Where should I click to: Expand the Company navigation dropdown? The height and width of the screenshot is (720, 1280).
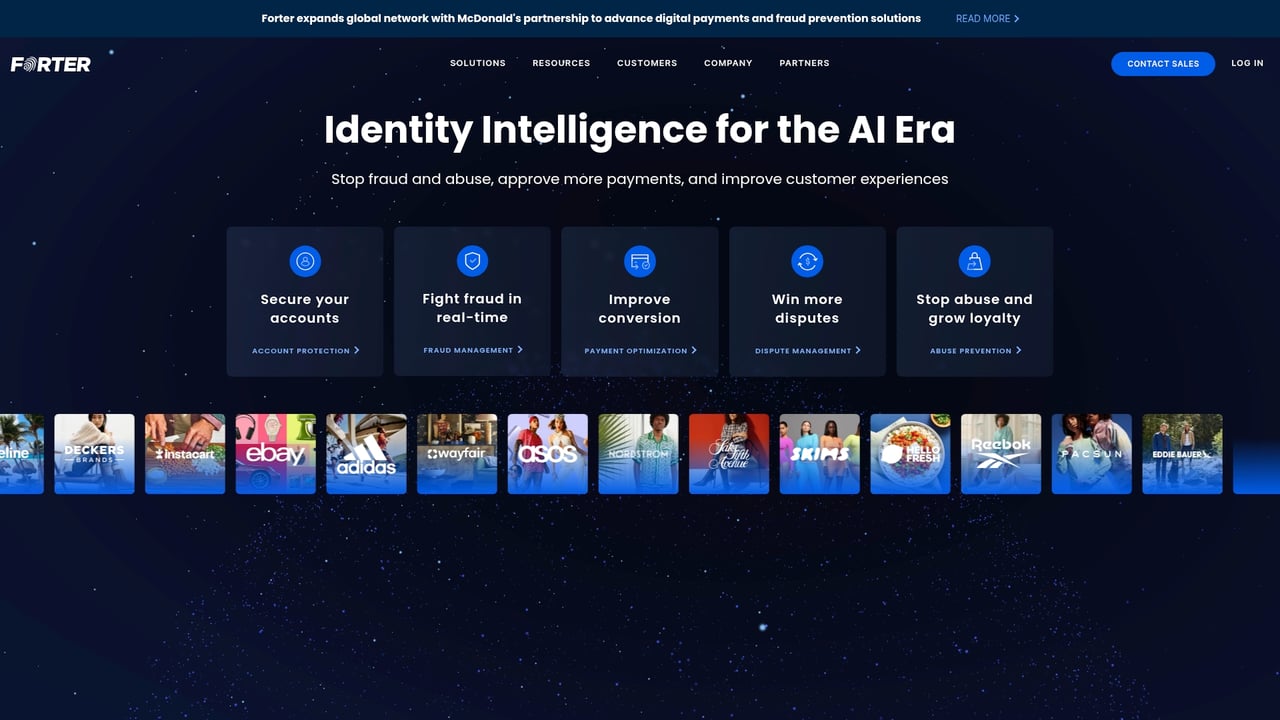(727, 63)
